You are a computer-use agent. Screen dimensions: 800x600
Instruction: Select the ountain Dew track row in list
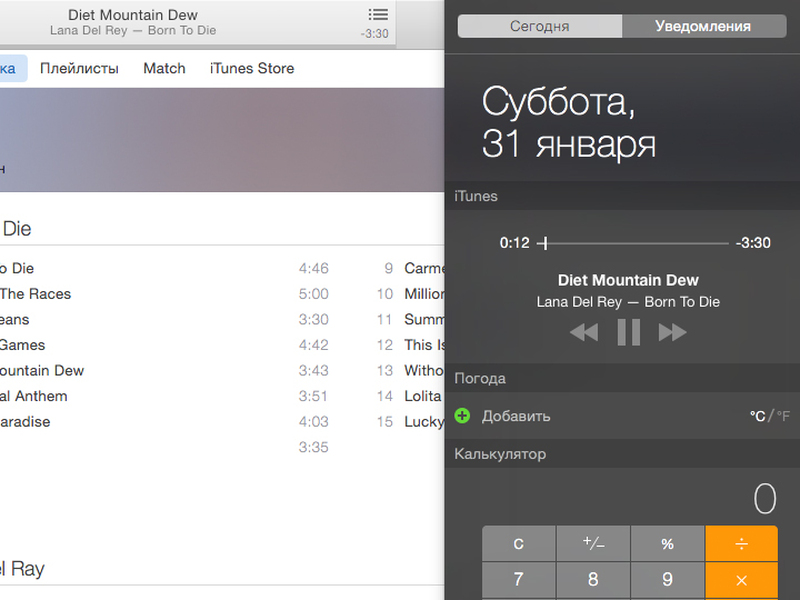pyautogui.click(x=165, y=370)
